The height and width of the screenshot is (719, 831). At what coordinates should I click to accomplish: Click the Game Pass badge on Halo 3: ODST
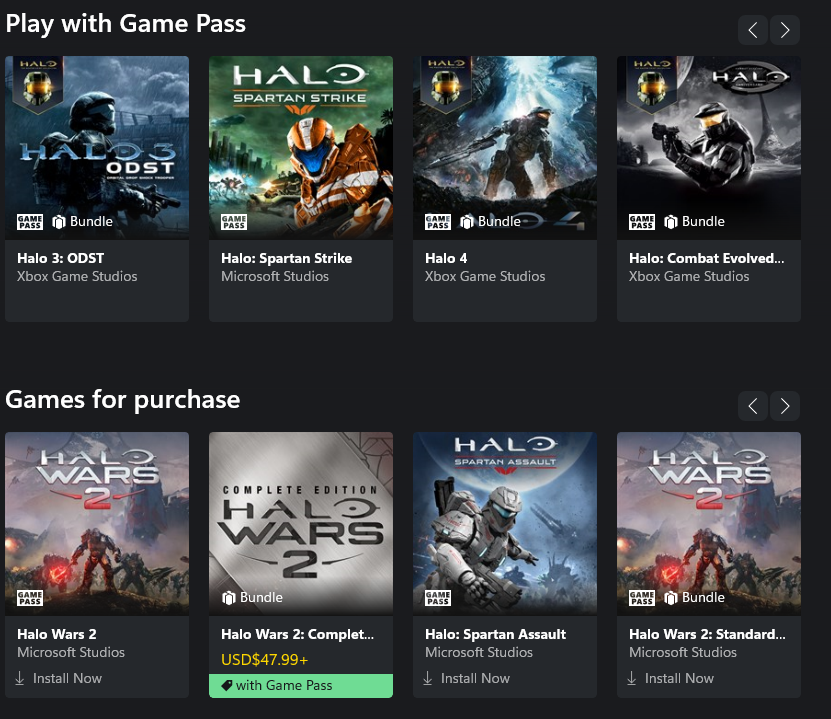pyautogui.click(x=30, y=222)
